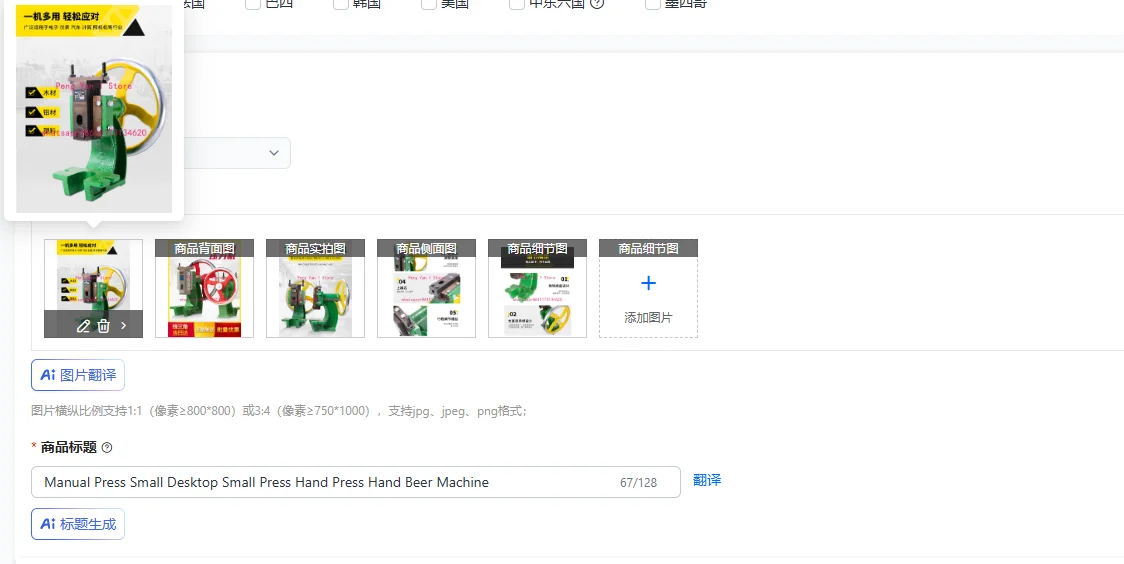Image resolution: width=1124 pixels, height=564 pixels.
Task: Click the 翻译 link beside the title field
Action: (x=707, y=480)
